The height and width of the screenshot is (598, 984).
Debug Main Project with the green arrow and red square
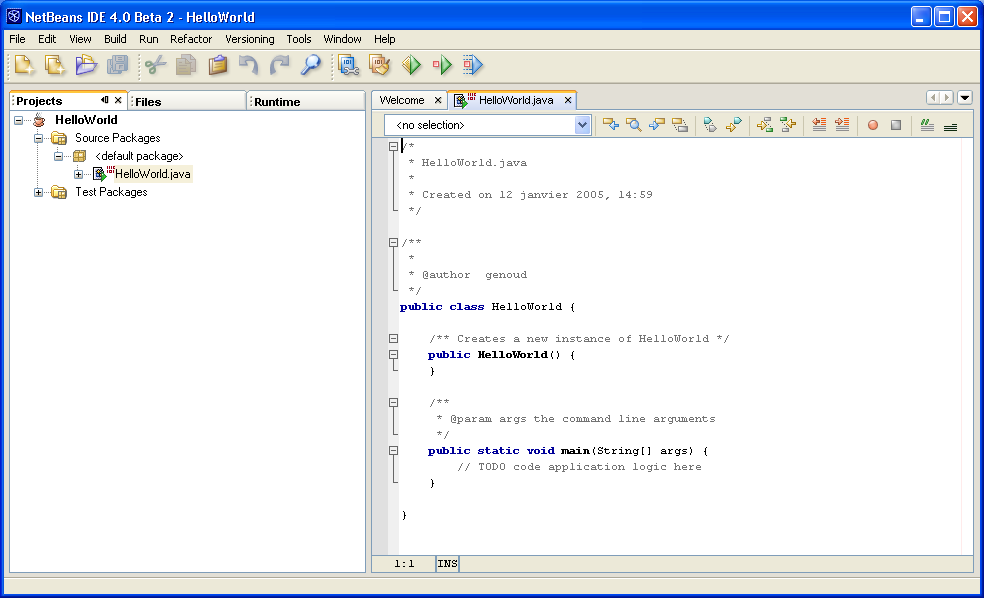click(442, 65)
